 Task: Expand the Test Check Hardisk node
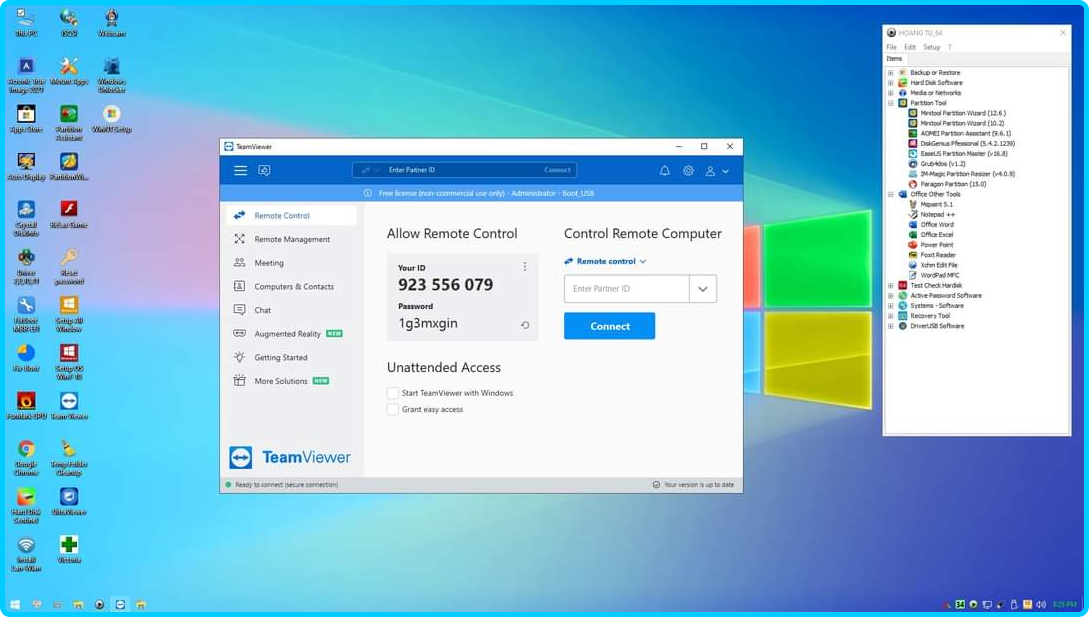[x=890, y=286]
